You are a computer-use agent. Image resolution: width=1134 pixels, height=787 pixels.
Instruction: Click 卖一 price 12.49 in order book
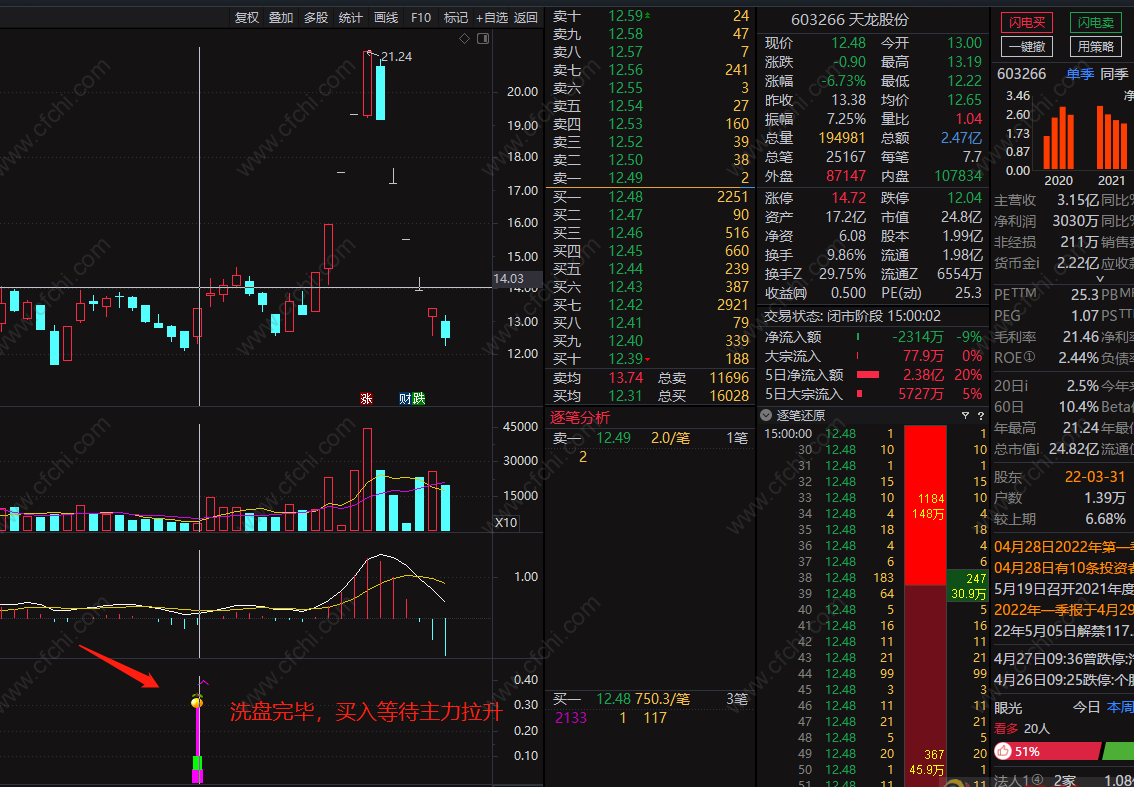(x=625, y=178)
